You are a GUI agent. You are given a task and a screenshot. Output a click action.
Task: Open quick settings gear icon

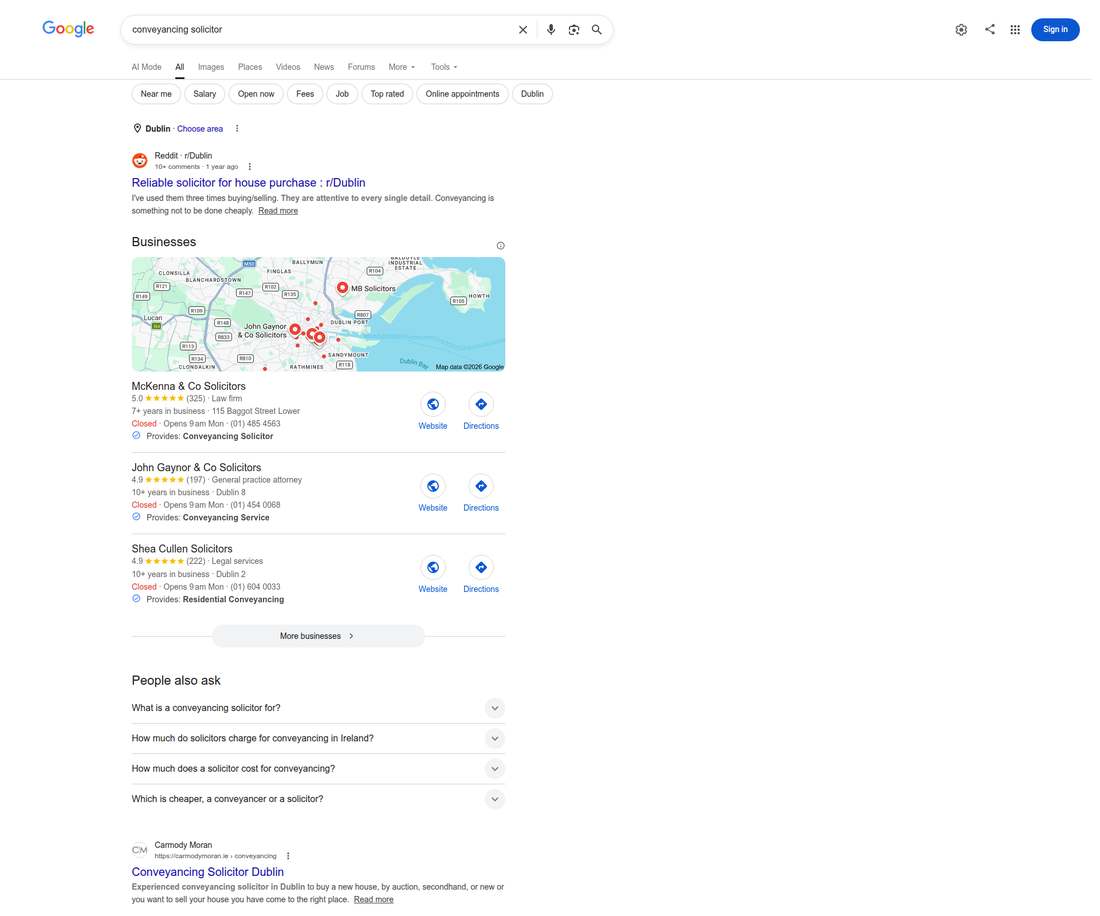tap(961, 29)
